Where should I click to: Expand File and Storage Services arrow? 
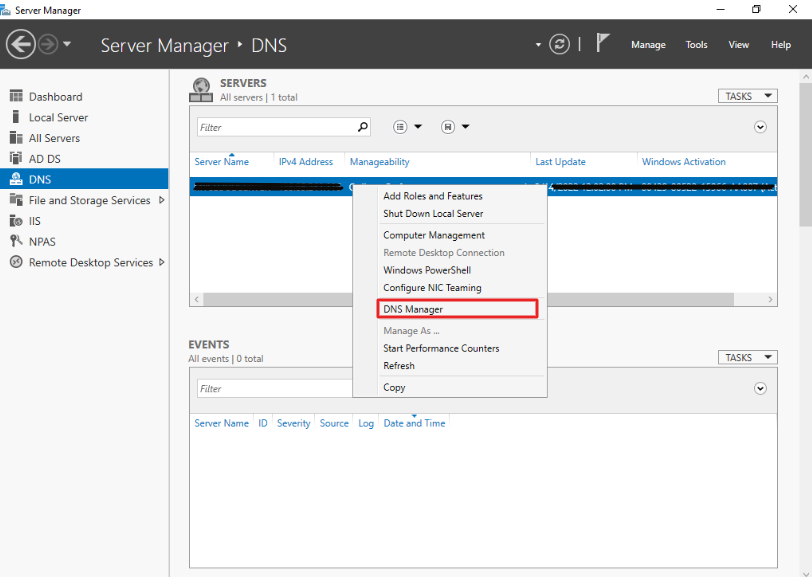point(162,200)
